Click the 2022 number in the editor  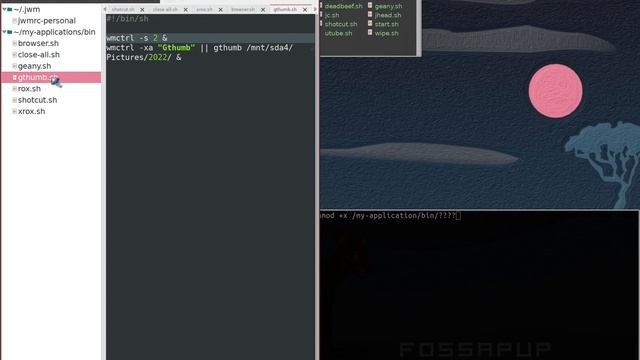pyautogui.click(x=158, y=57)
